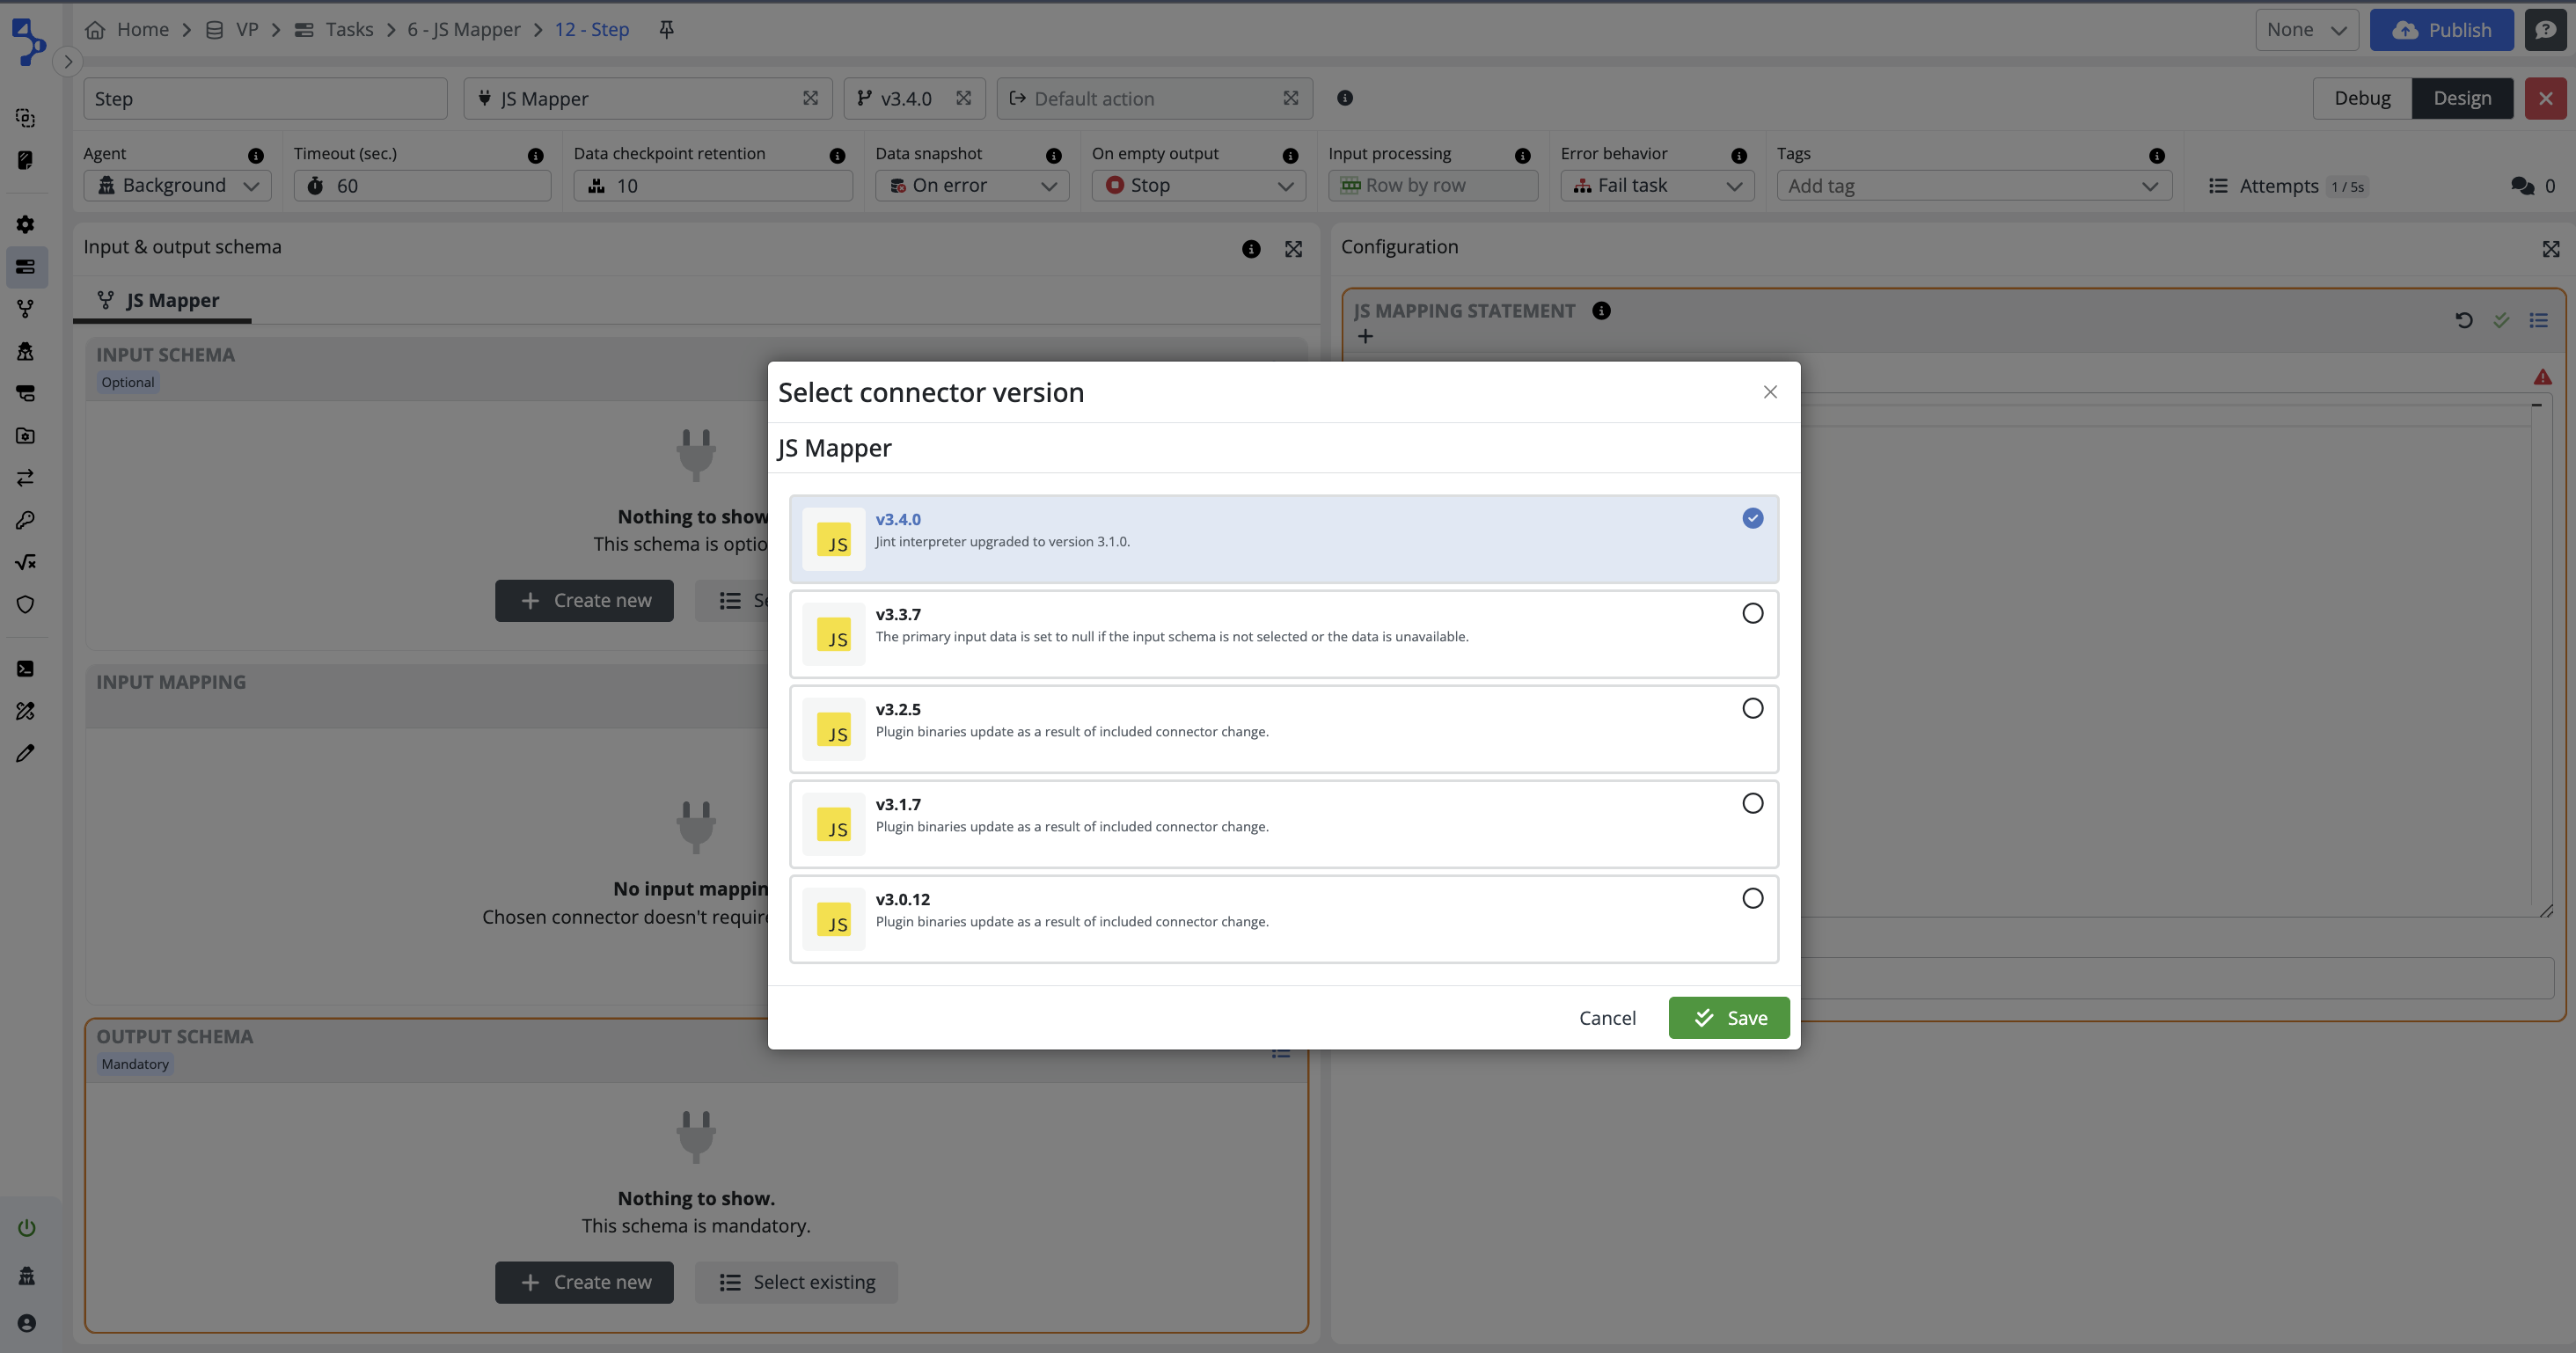Click the expand icon in Configuration panel
This screenshot has width=2576, height=1353.
[2550, 248]
